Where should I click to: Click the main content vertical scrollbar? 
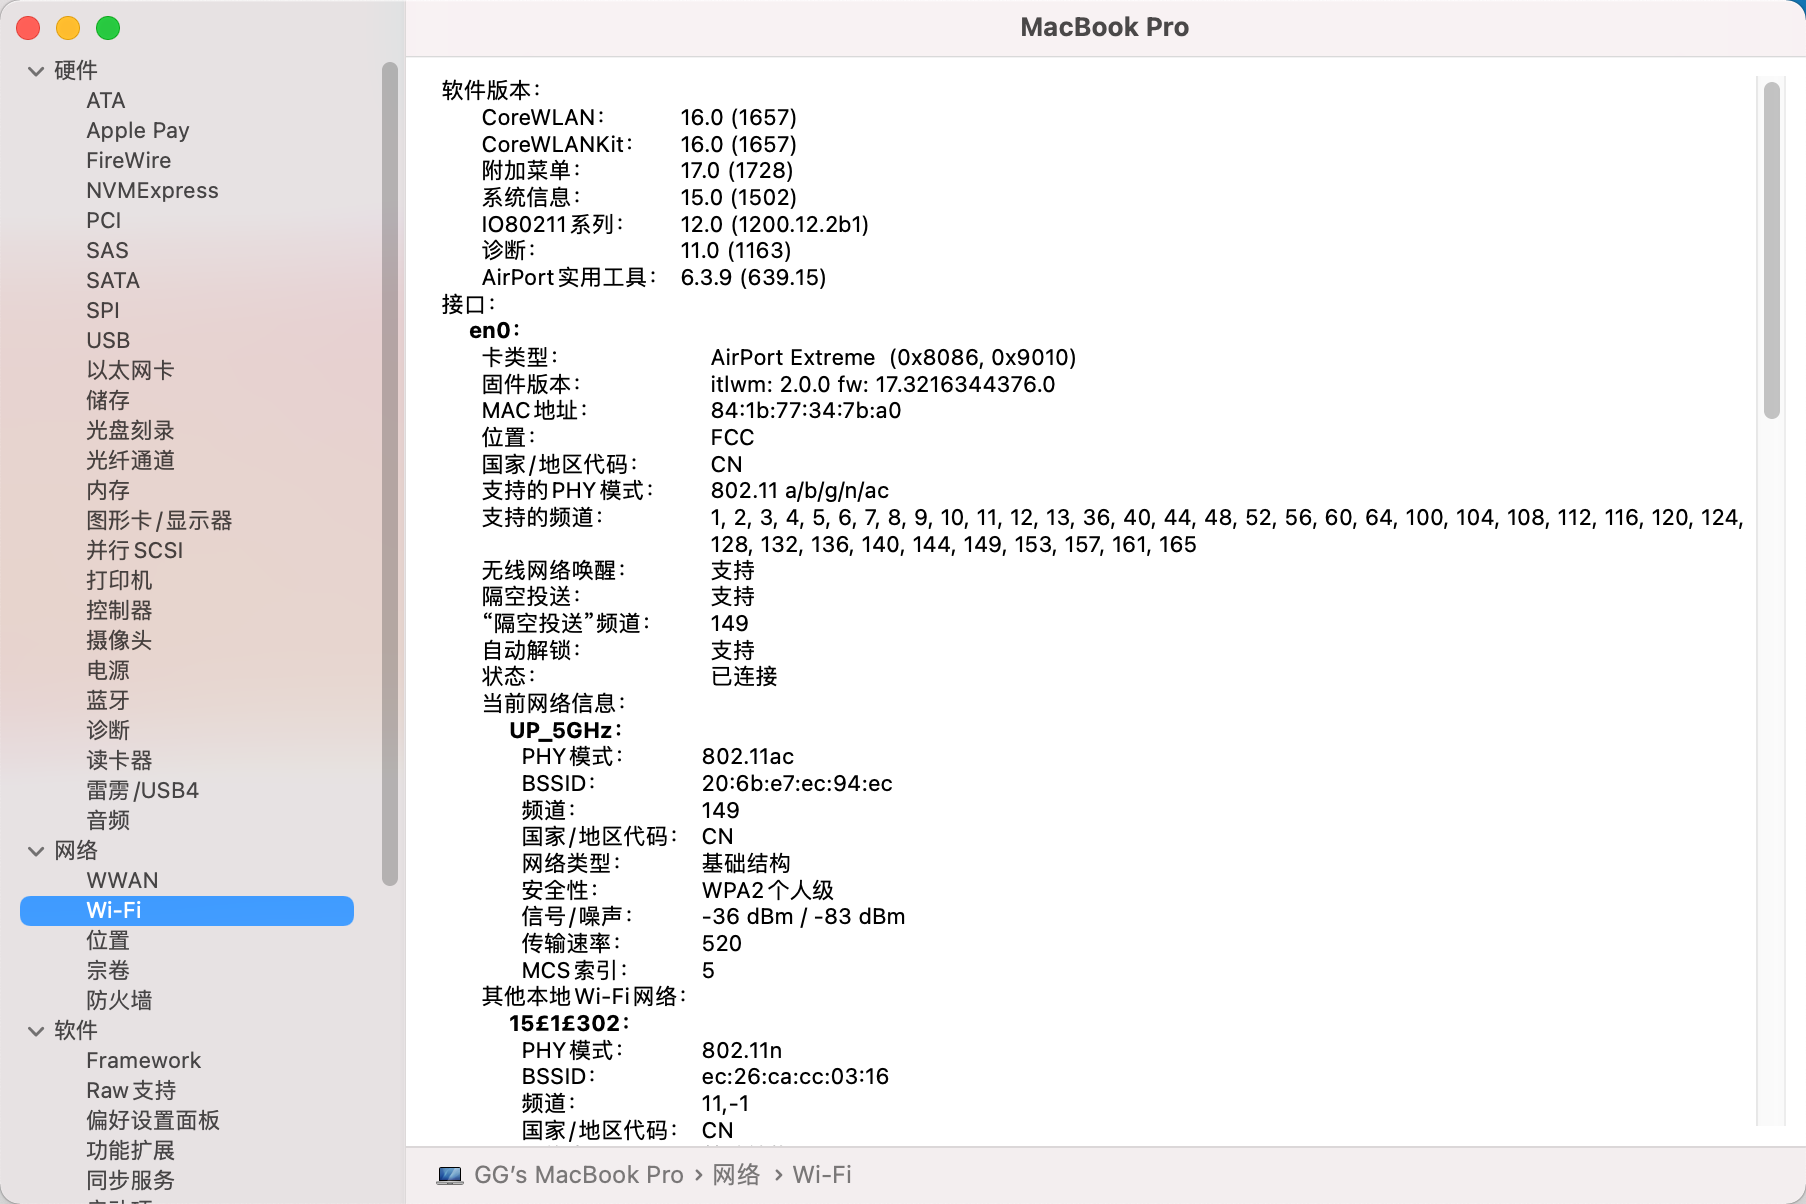tap(1772, 250)
